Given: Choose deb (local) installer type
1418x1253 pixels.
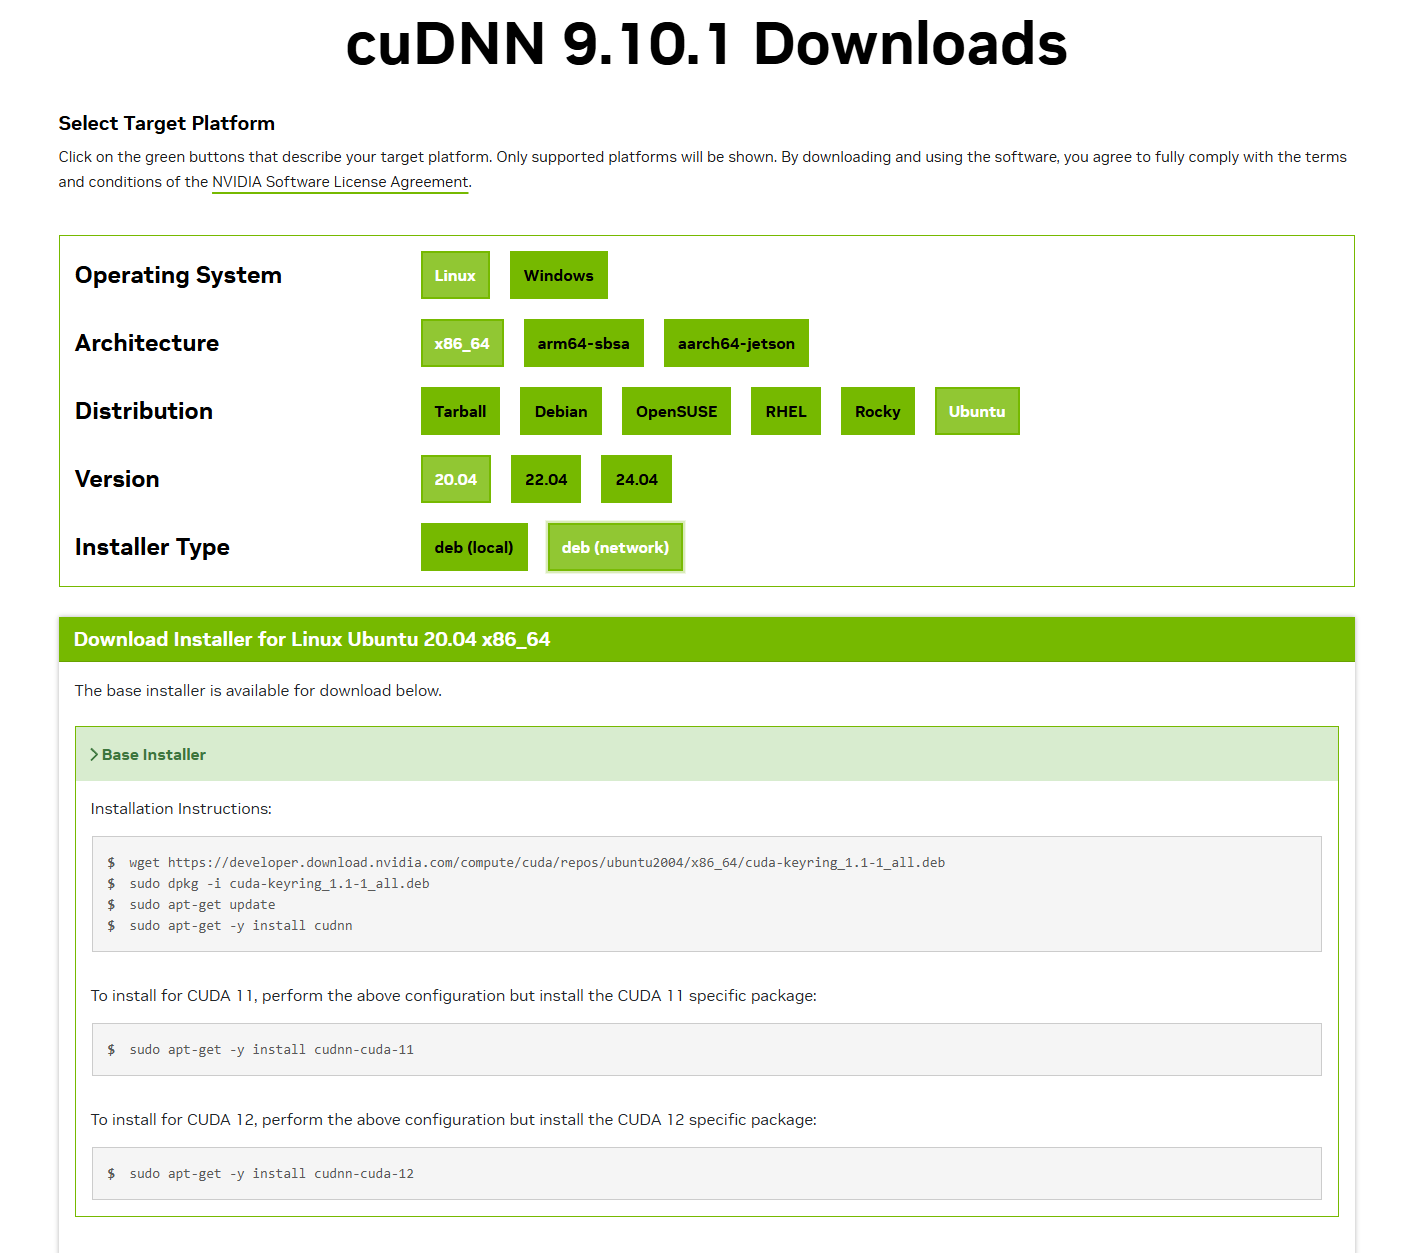Looking at the screenshot, I should (x=474, y=547).
